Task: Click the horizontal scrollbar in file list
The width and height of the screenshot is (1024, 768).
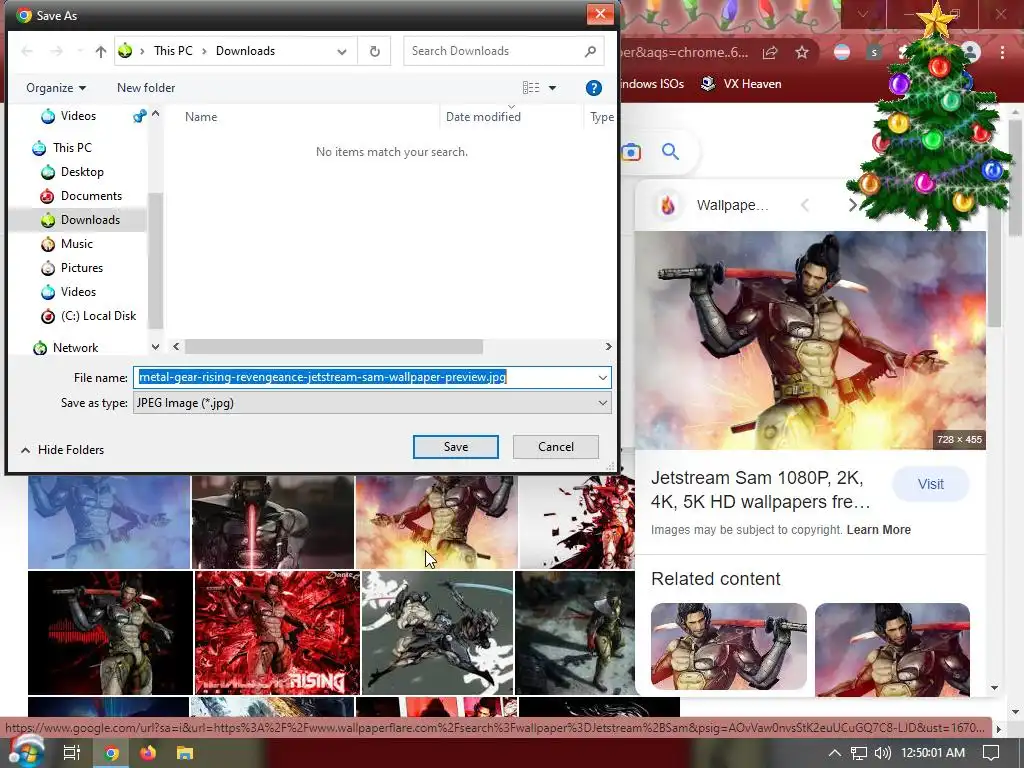Action: click(334, 347)
